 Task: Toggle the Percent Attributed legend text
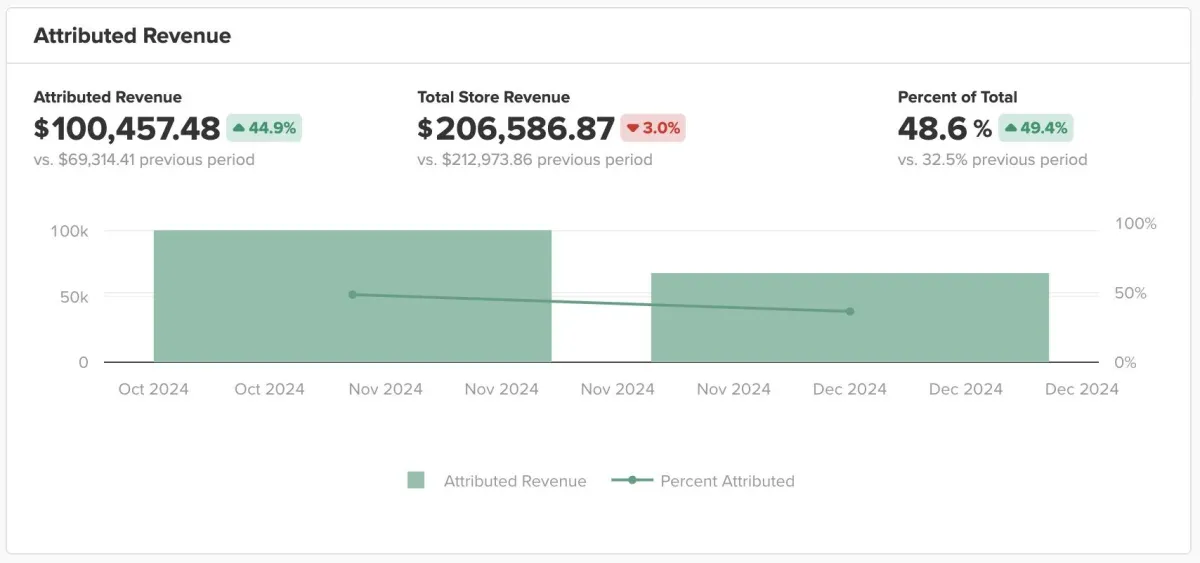(727, 481)
